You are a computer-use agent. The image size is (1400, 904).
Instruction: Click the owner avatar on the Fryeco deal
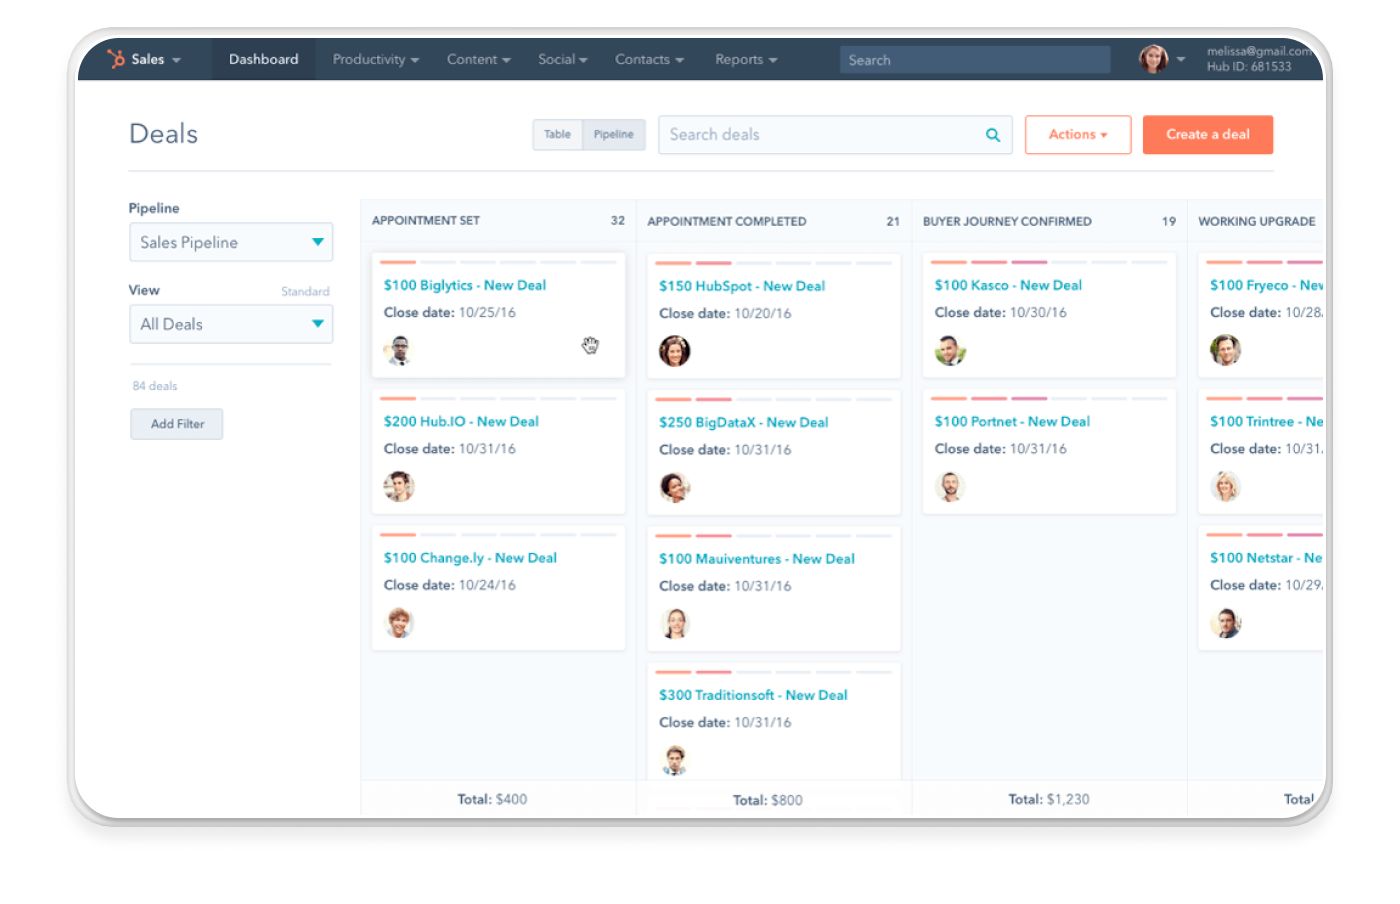tap(1226, 350)
